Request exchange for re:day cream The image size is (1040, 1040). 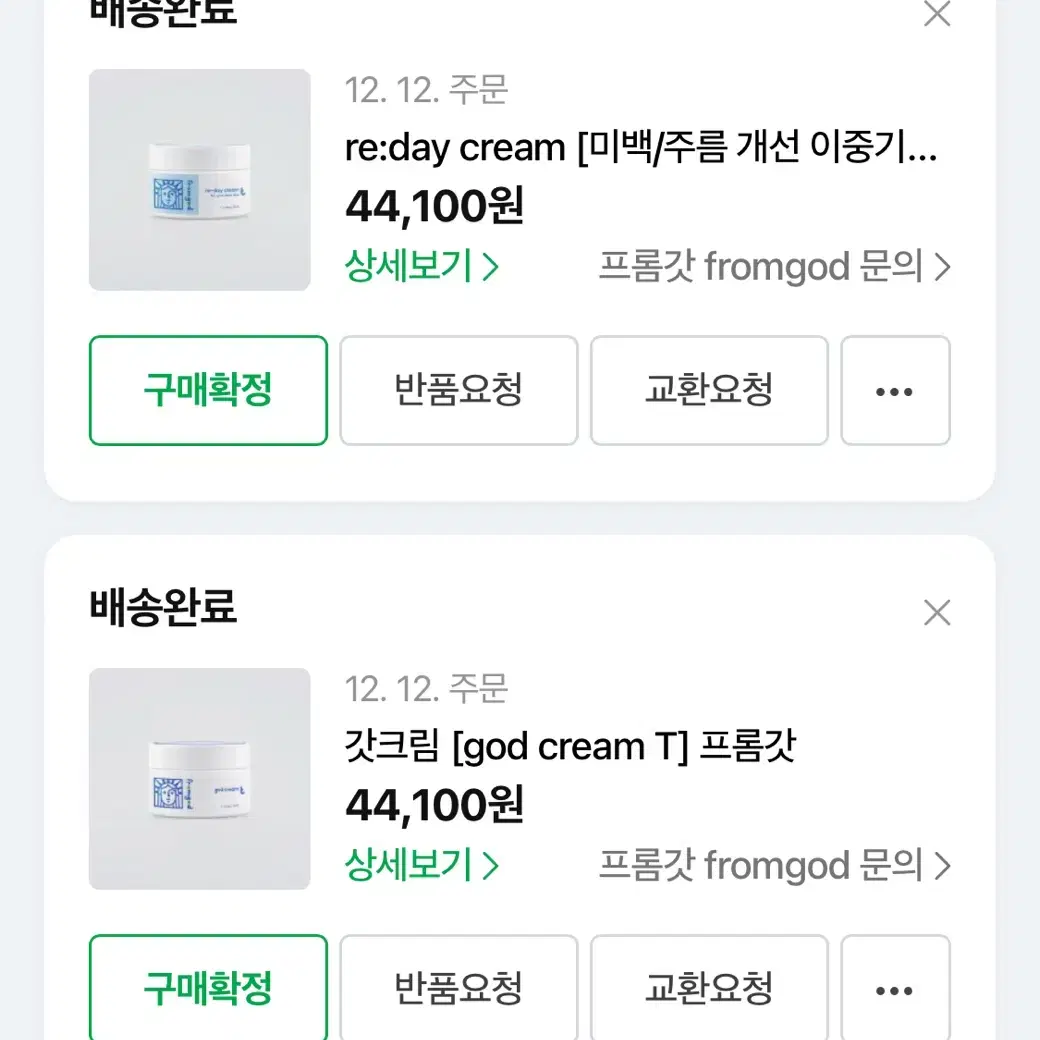709,391
